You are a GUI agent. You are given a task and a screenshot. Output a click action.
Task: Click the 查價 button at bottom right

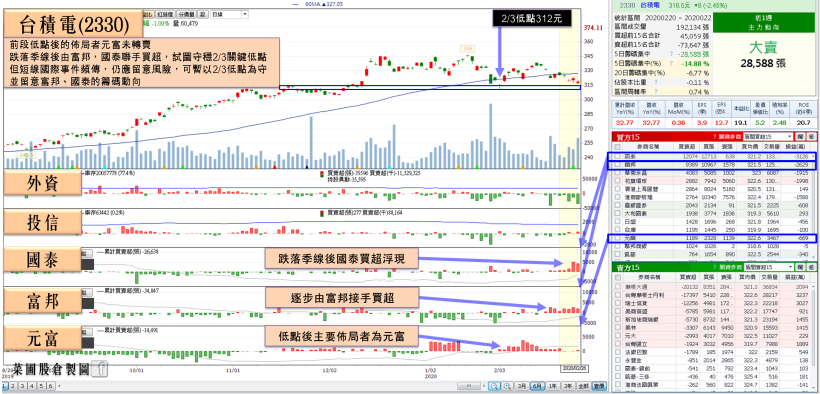point(599,386)
